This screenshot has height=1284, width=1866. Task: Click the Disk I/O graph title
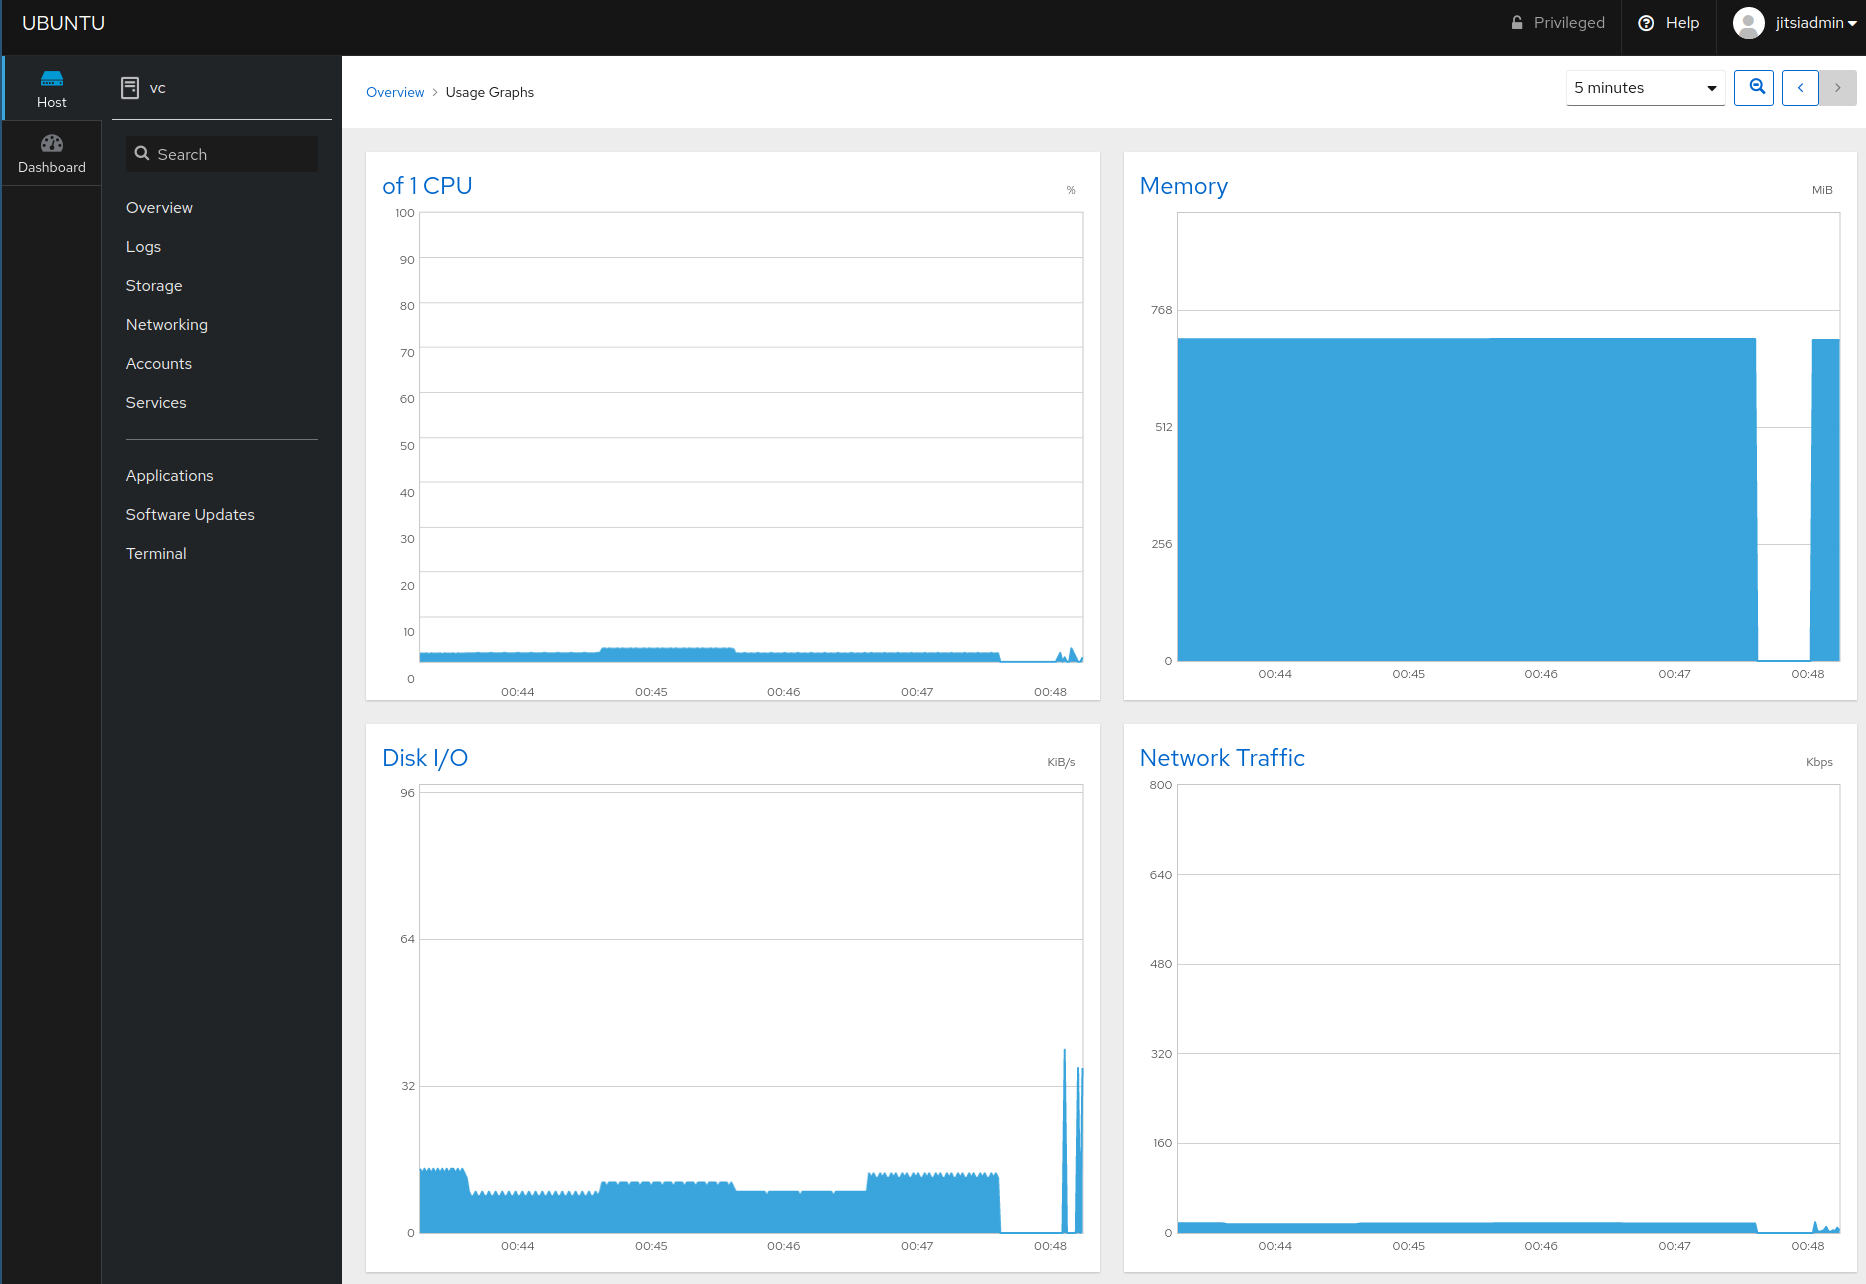tap(425, 758)
